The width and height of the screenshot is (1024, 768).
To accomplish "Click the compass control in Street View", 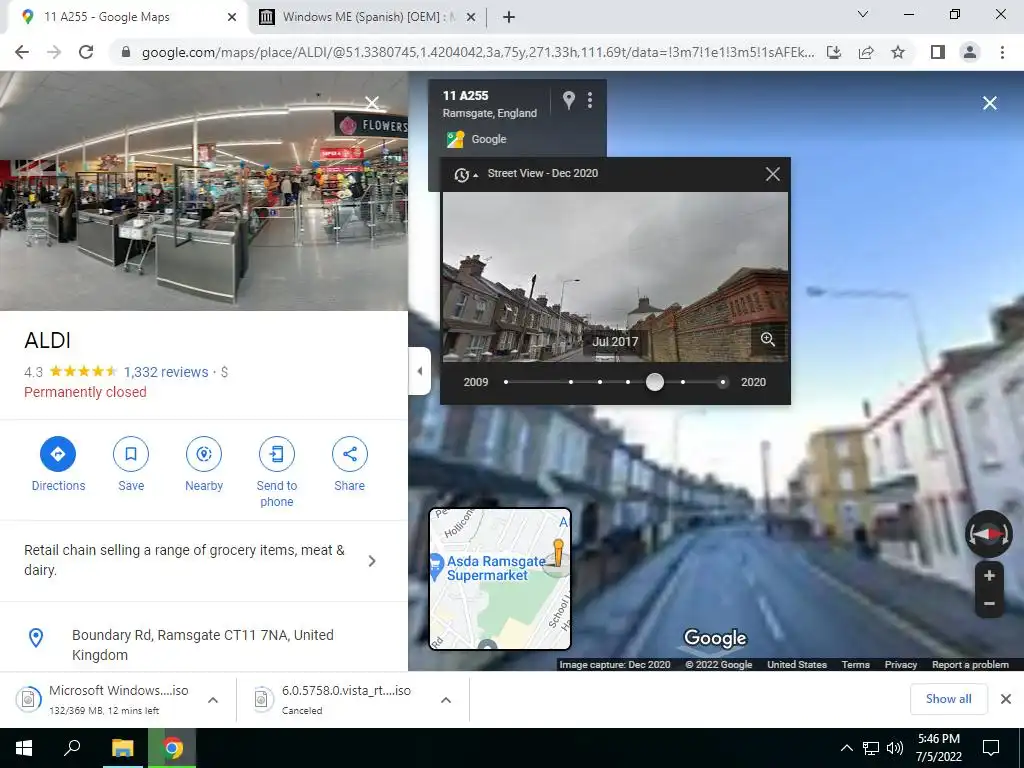I will 989,534.
